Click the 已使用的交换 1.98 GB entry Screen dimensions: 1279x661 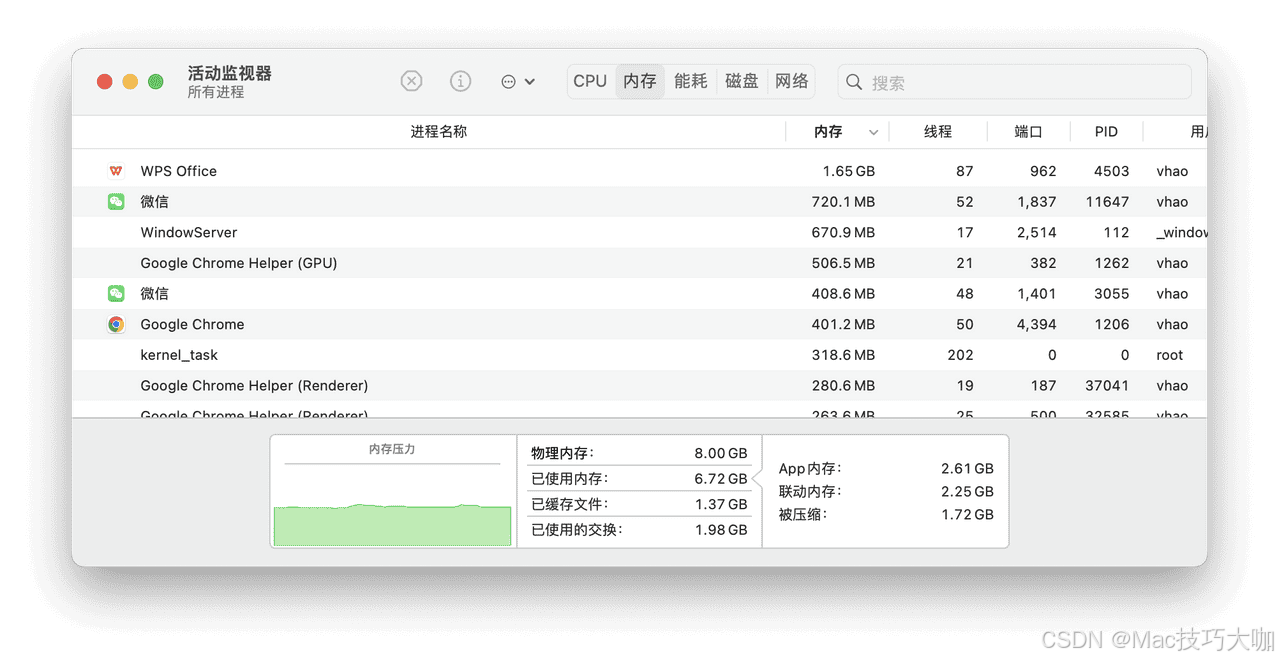click(x=639, y=530)
